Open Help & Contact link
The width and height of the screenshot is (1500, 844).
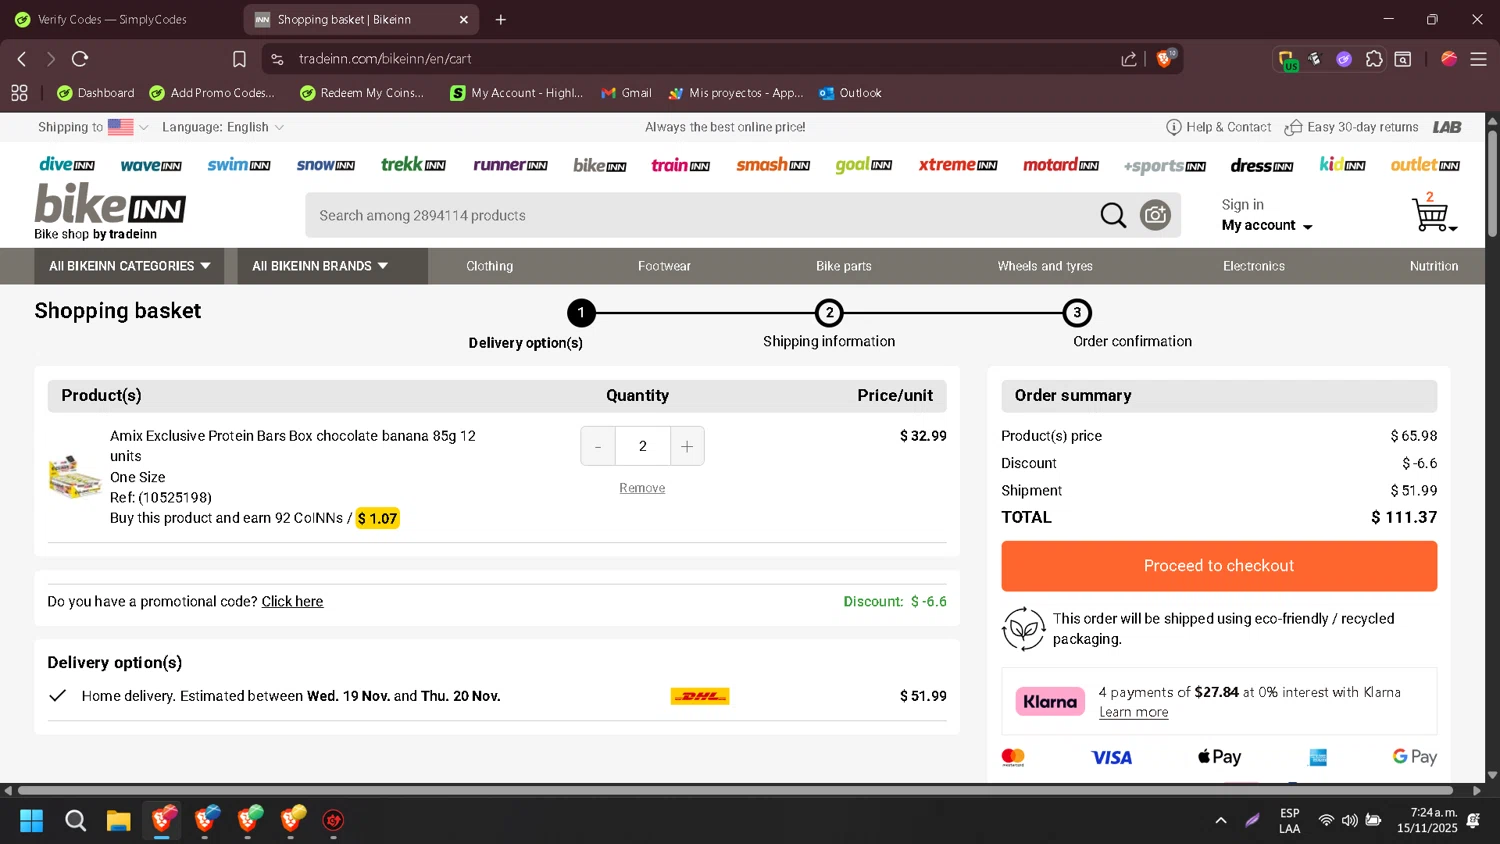click(x=1219, y=127)
